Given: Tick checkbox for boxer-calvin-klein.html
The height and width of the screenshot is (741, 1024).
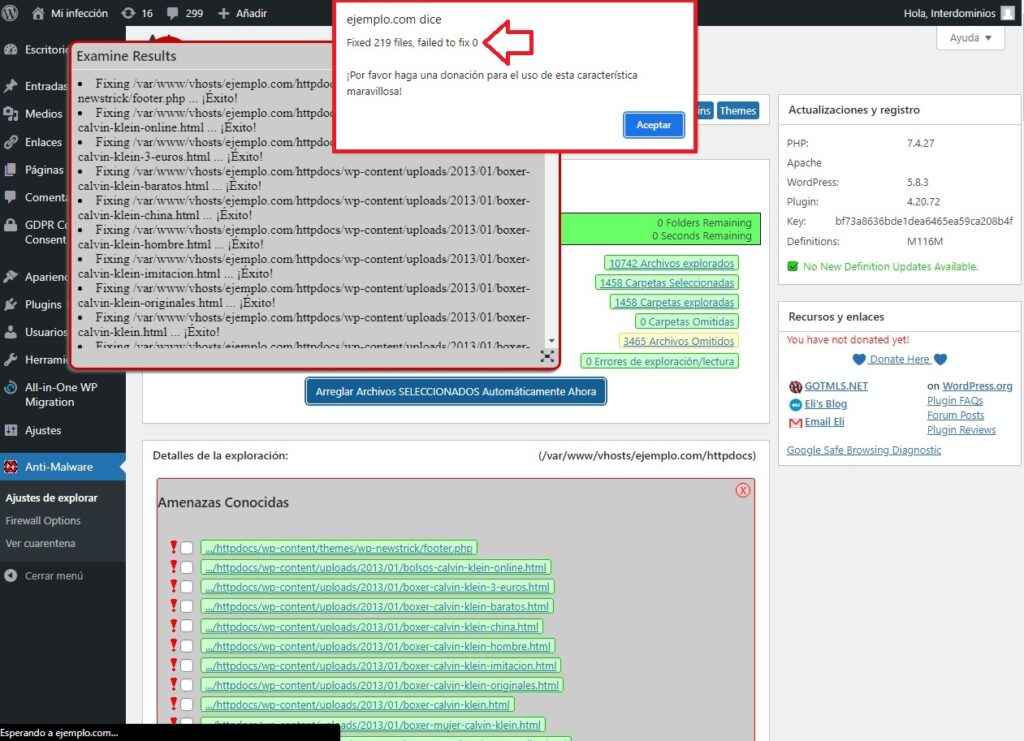Looking at the screenshot, I should coord(187,704).
